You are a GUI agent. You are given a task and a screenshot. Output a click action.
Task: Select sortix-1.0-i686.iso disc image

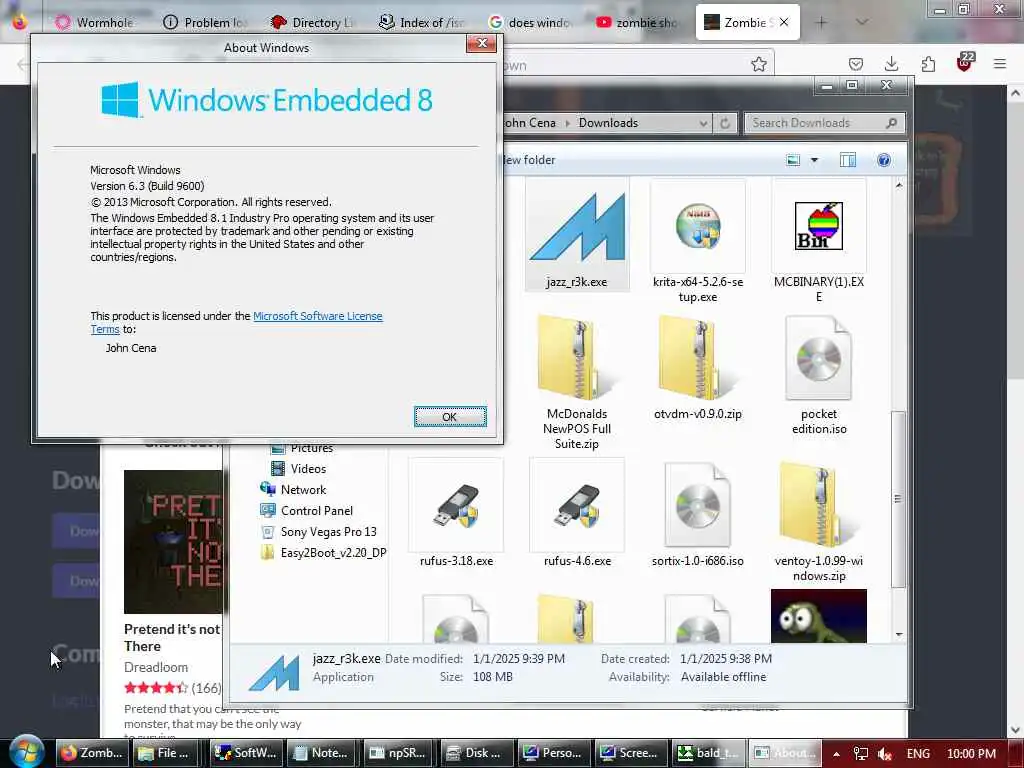click(697, 504)
